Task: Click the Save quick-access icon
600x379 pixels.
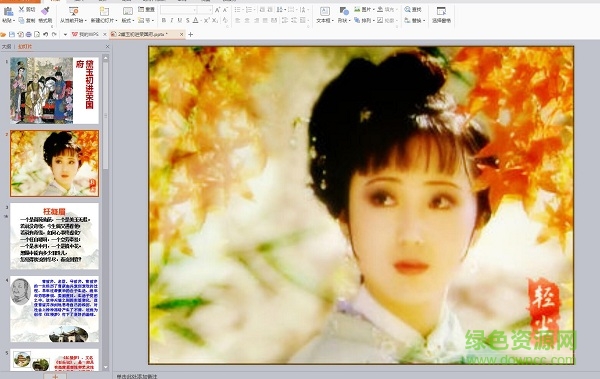Action: pyautogui.click(x=12, y=34)
